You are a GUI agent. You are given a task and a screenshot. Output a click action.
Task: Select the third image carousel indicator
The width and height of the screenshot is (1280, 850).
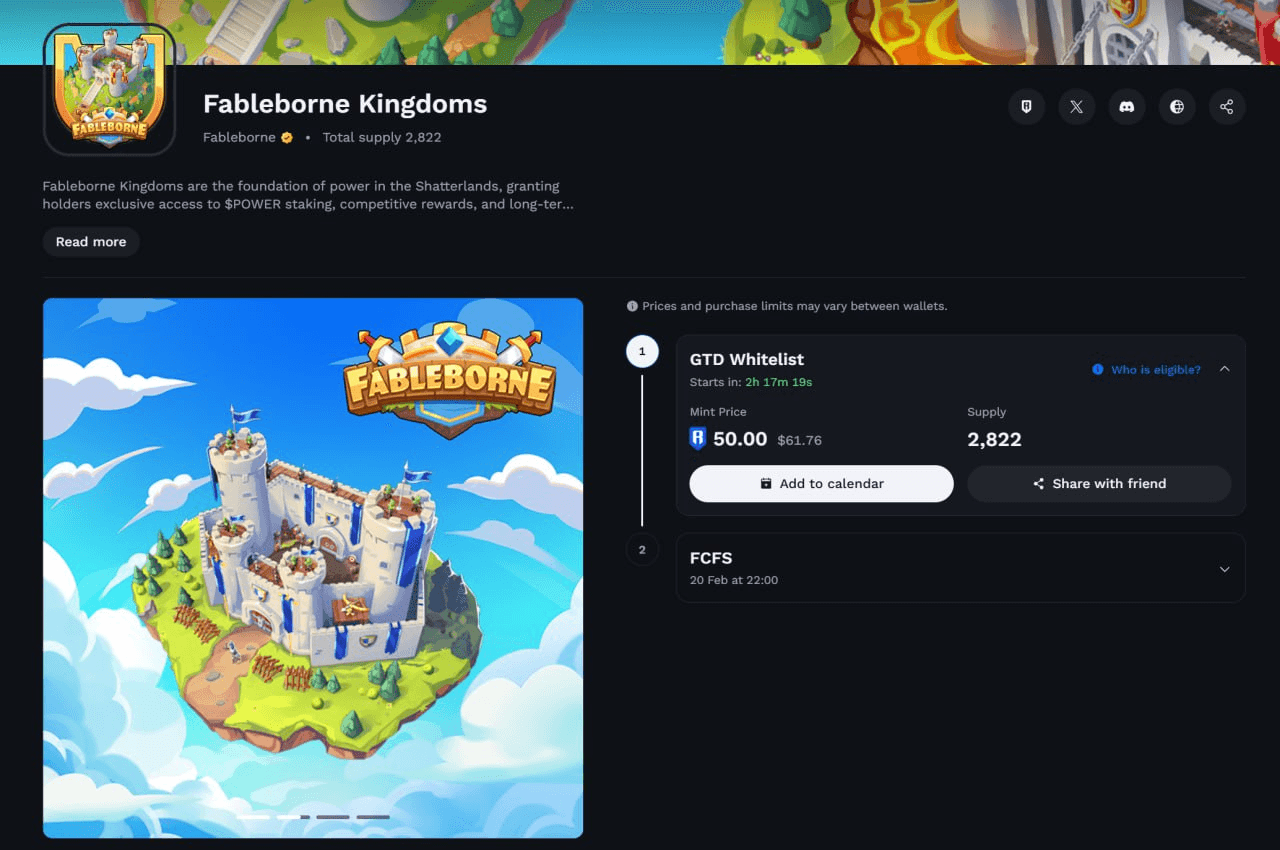coord(333,817)
